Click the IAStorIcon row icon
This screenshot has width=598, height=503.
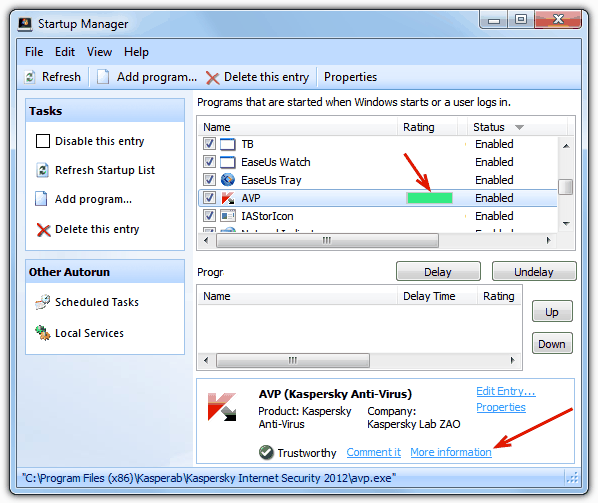click(x=228, y=216)
